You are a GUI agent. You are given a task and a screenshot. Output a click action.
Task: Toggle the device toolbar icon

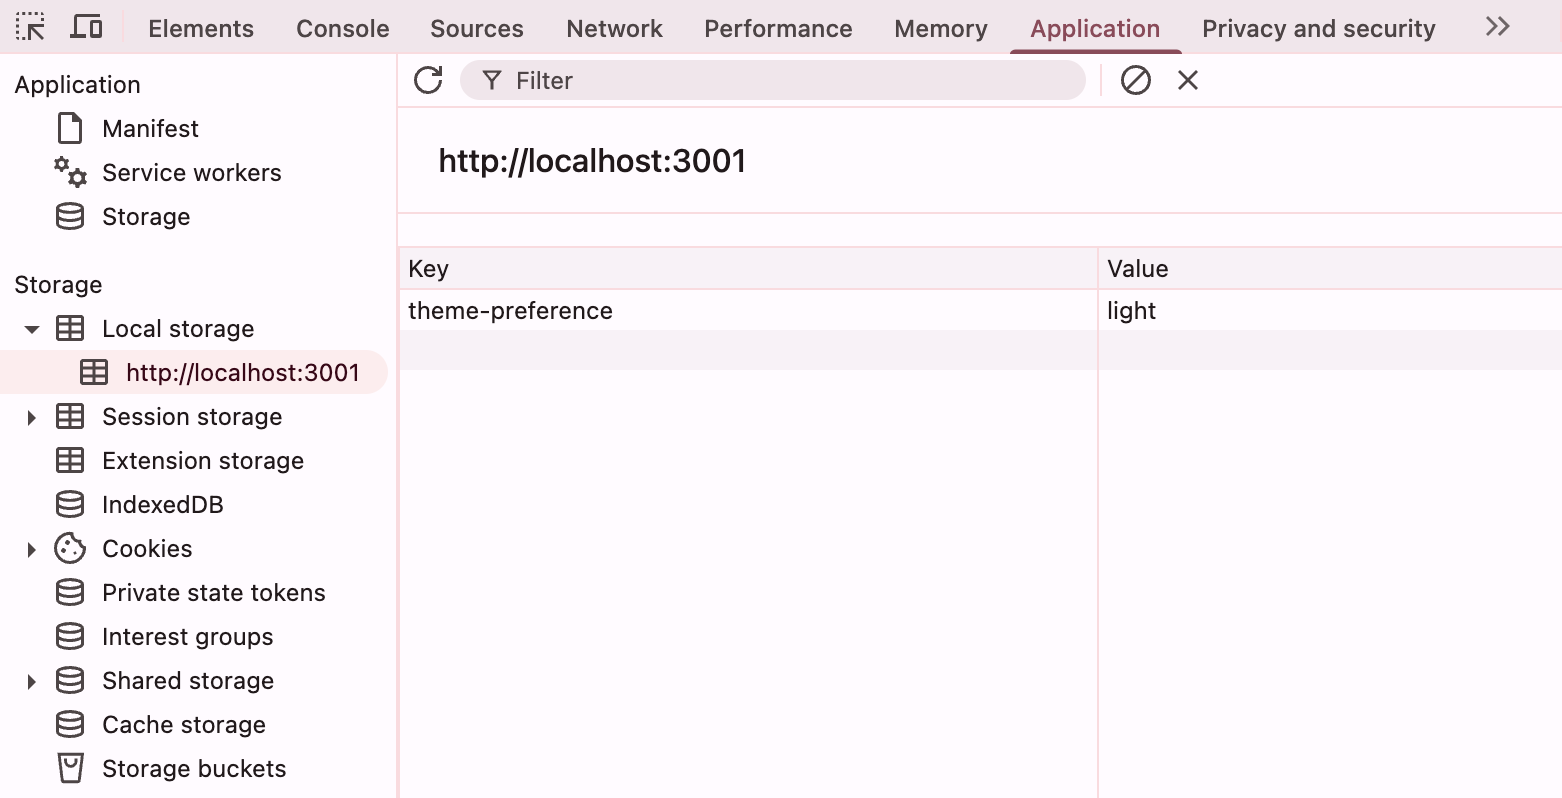[x=86, y=27]
